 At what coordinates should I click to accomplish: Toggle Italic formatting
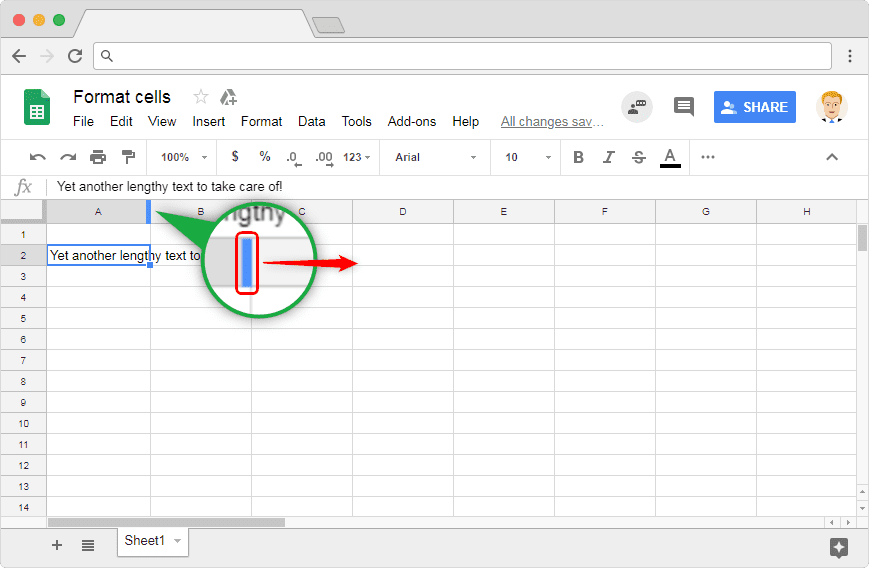609,157
